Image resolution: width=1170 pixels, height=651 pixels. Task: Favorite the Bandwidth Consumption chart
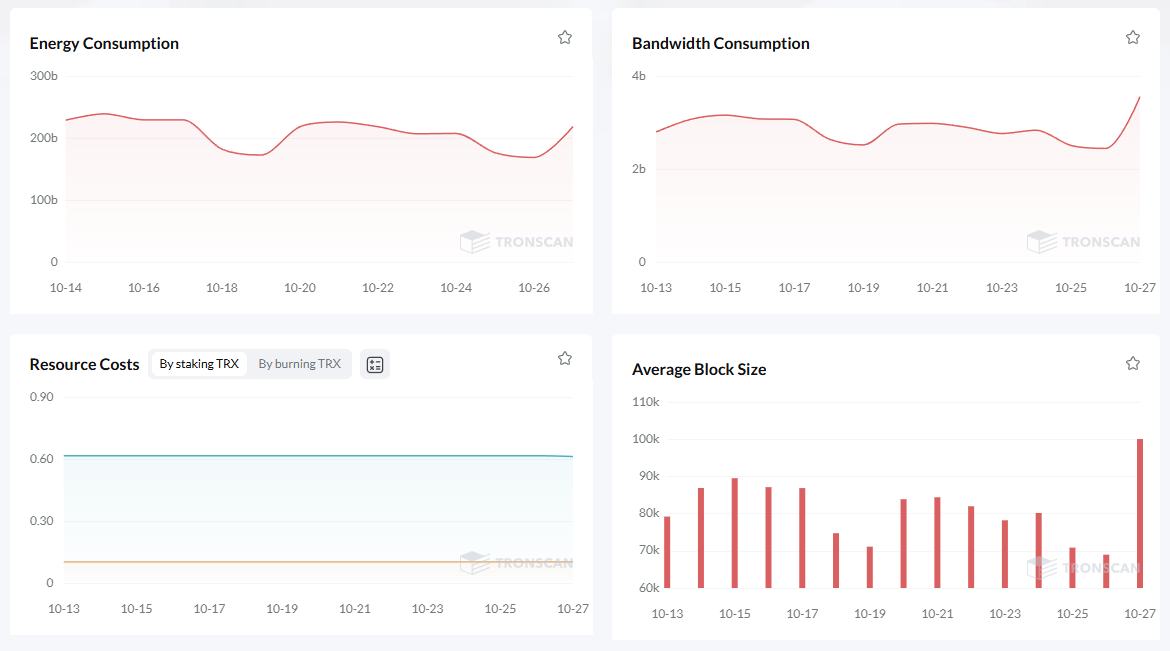point(1133,37)
